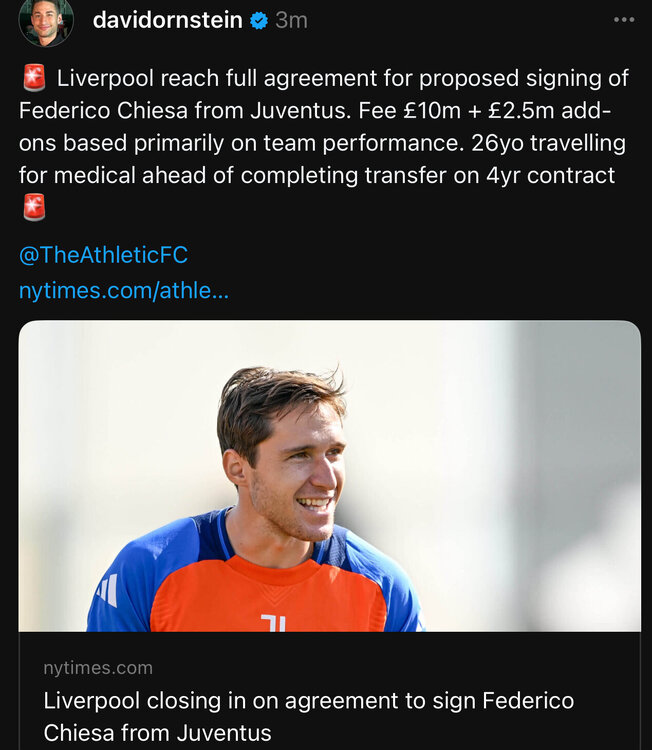Image resolution: width=652 pixels, height=750 pixels.
Task: Open davidornstein's profile picture
Action: tap(46, 20)
